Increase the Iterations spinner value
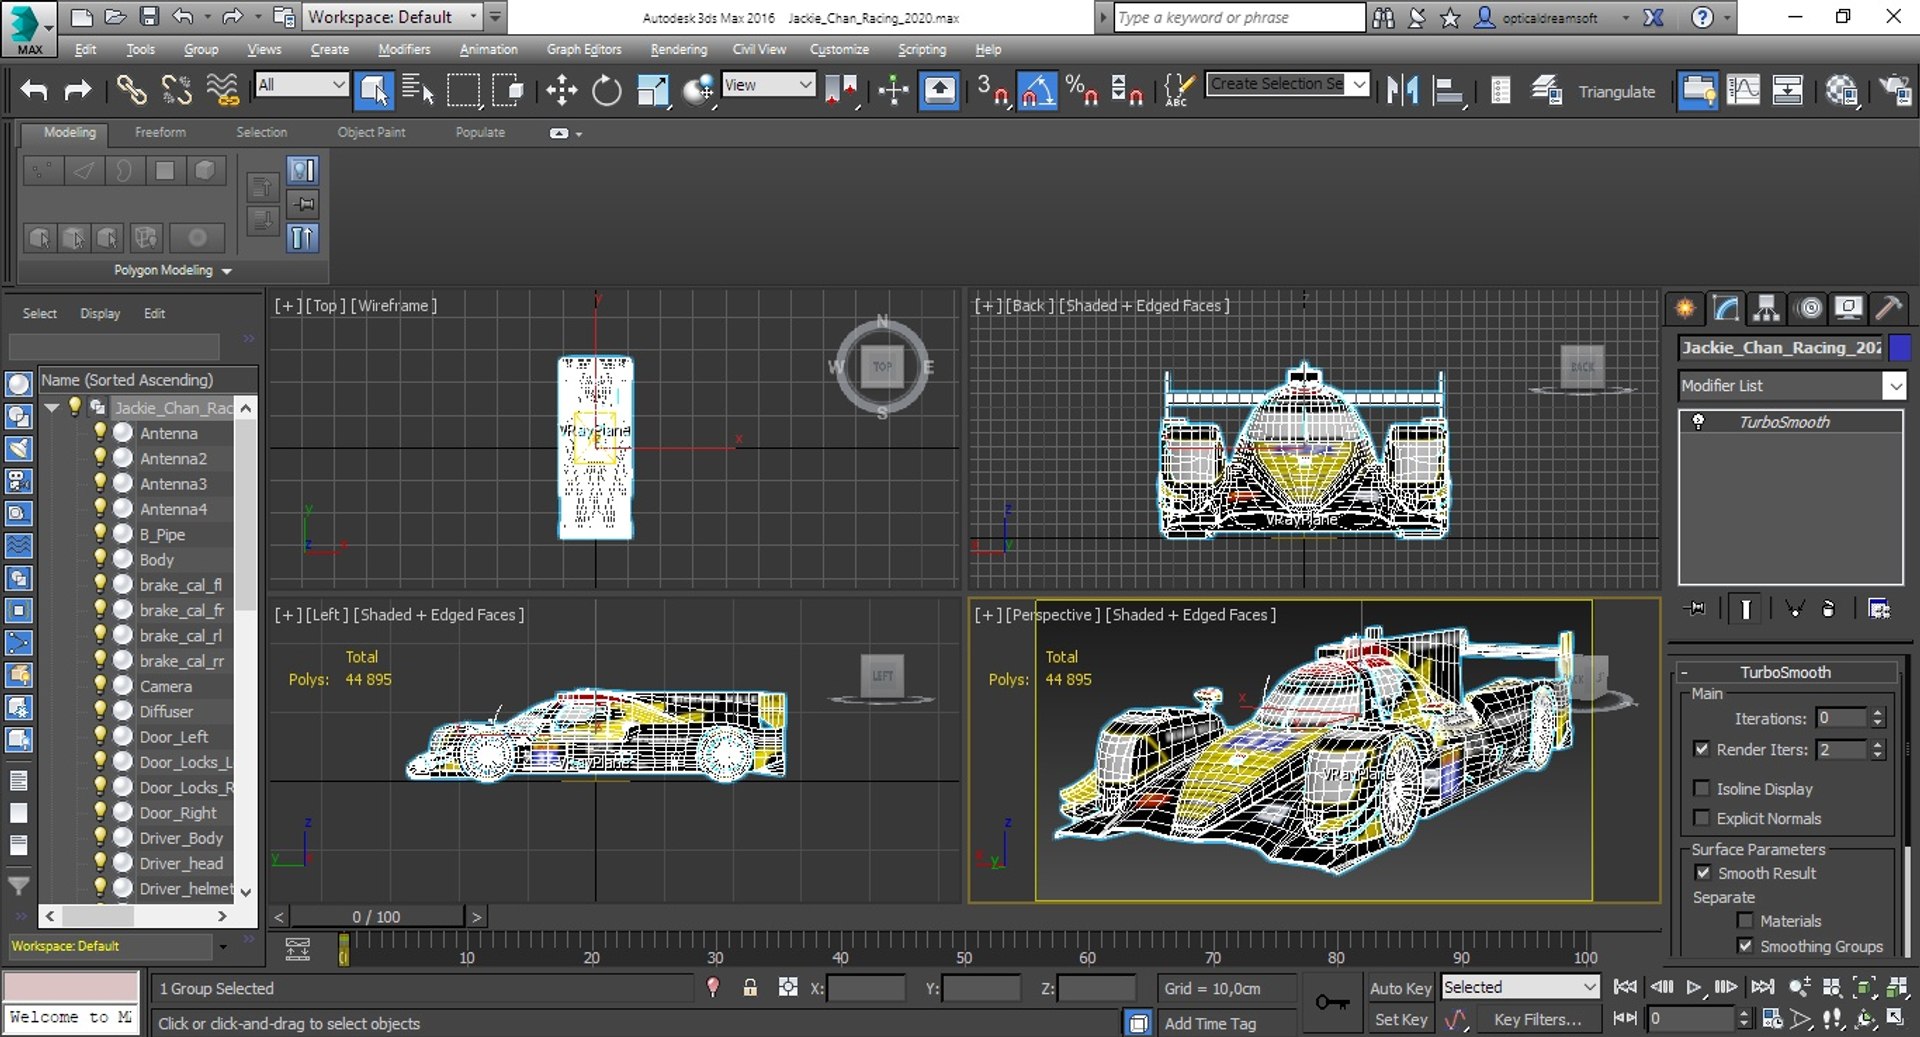Viewport: 1920px width, 1037px height. [x=1877, y=713]
